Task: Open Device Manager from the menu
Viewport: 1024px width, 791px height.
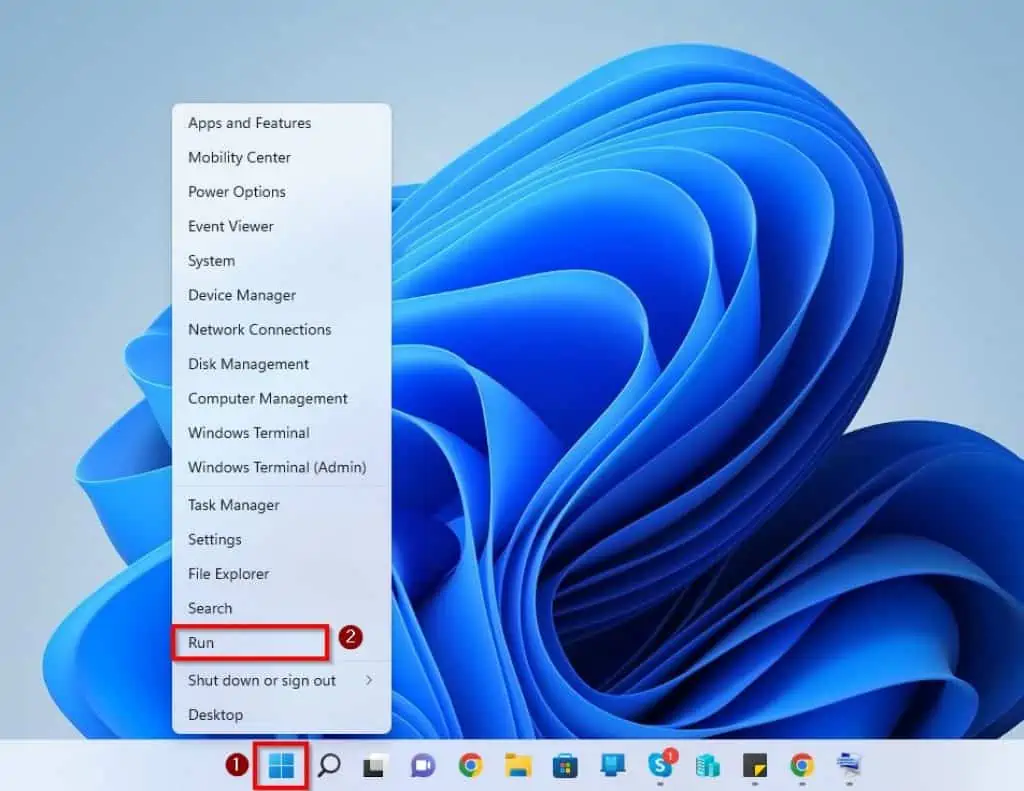Action: click(x=242, y=295)
